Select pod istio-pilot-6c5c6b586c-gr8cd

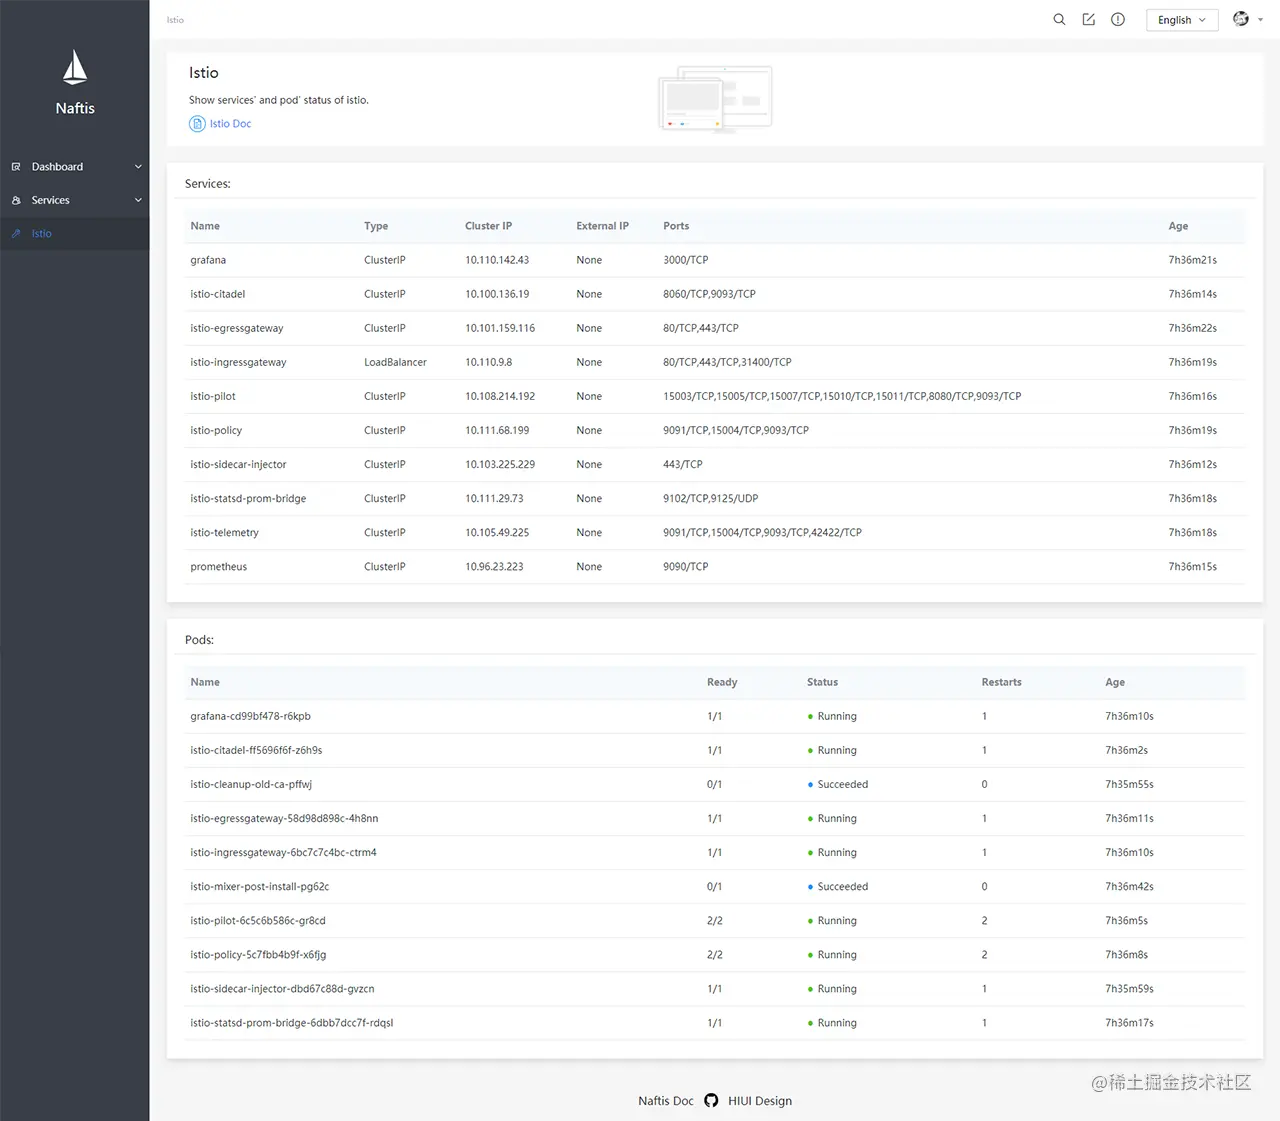click(258, 920)
